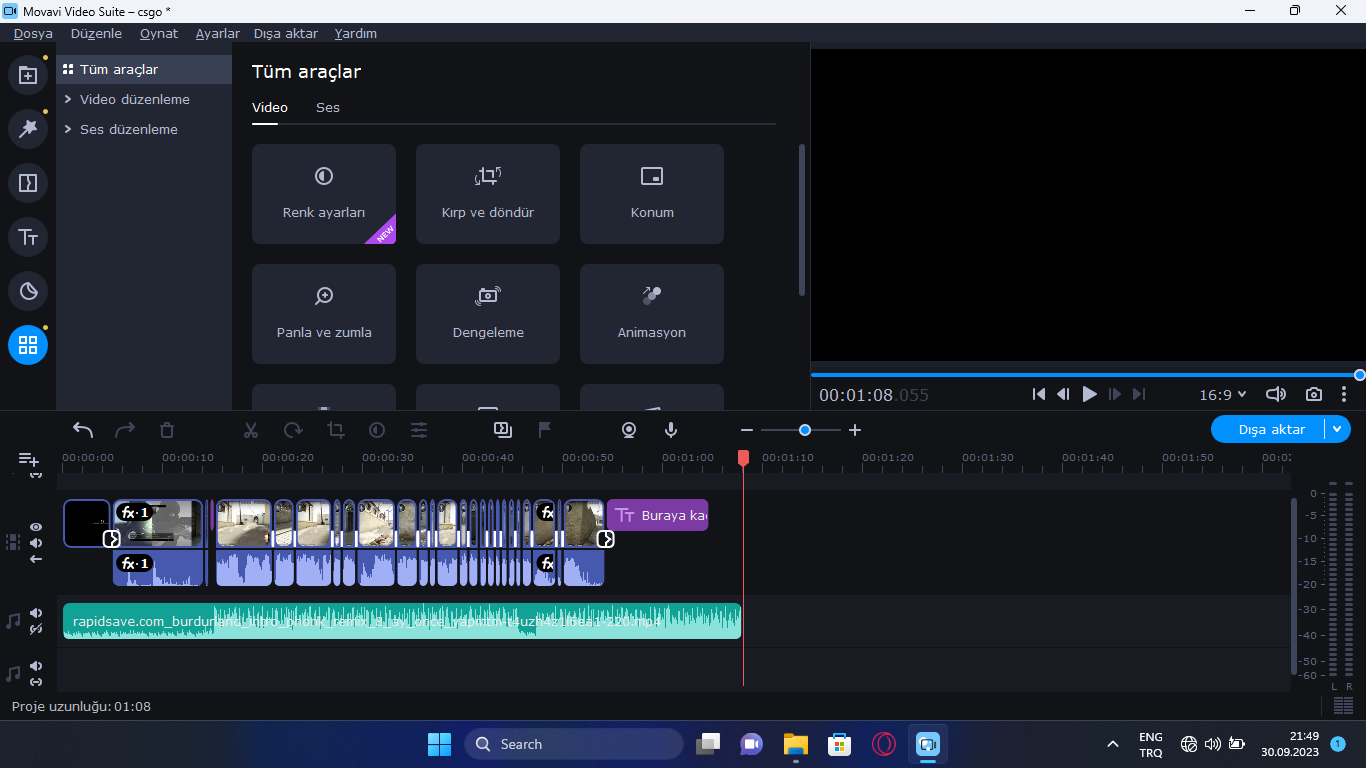Click the rotate icon in timeline toolbar

coord(293,430)
